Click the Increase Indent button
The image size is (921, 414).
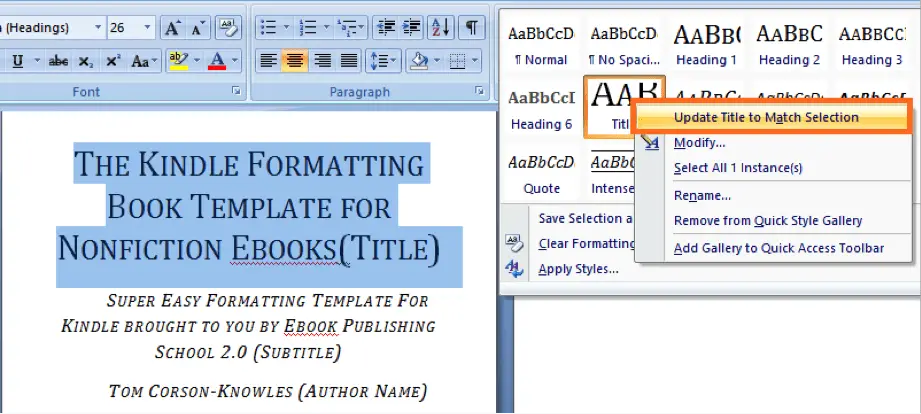412,28
